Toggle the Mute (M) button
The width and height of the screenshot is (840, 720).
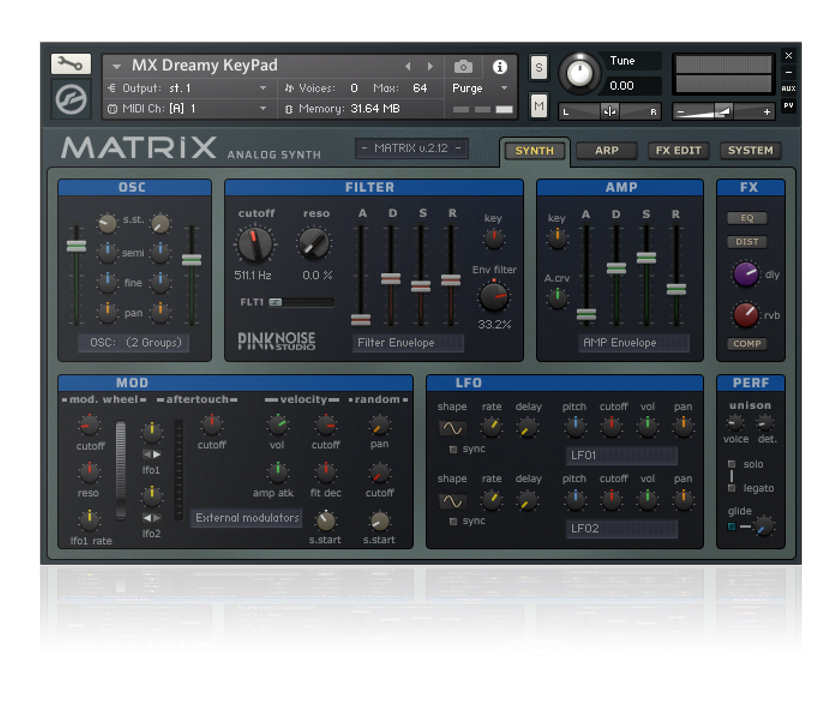[x=539, y=106]
